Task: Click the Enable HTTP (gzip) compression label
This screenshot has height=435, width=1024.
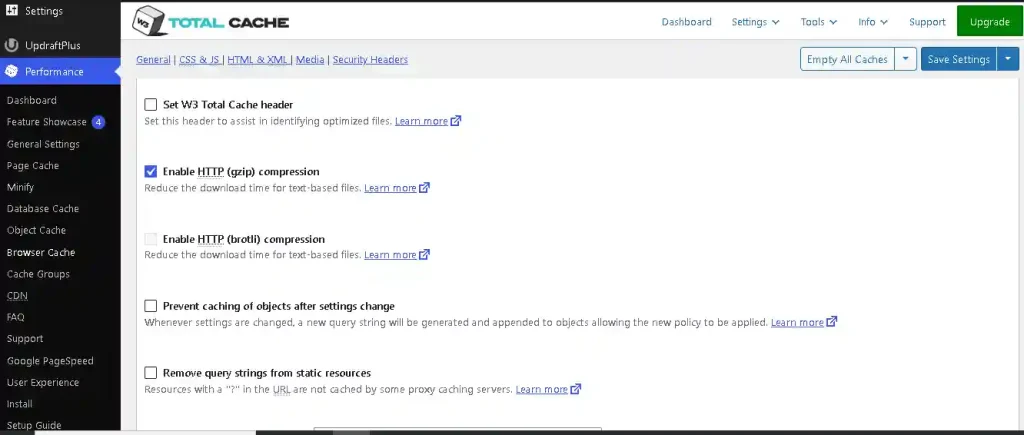Action: click(x=241, y=172)
